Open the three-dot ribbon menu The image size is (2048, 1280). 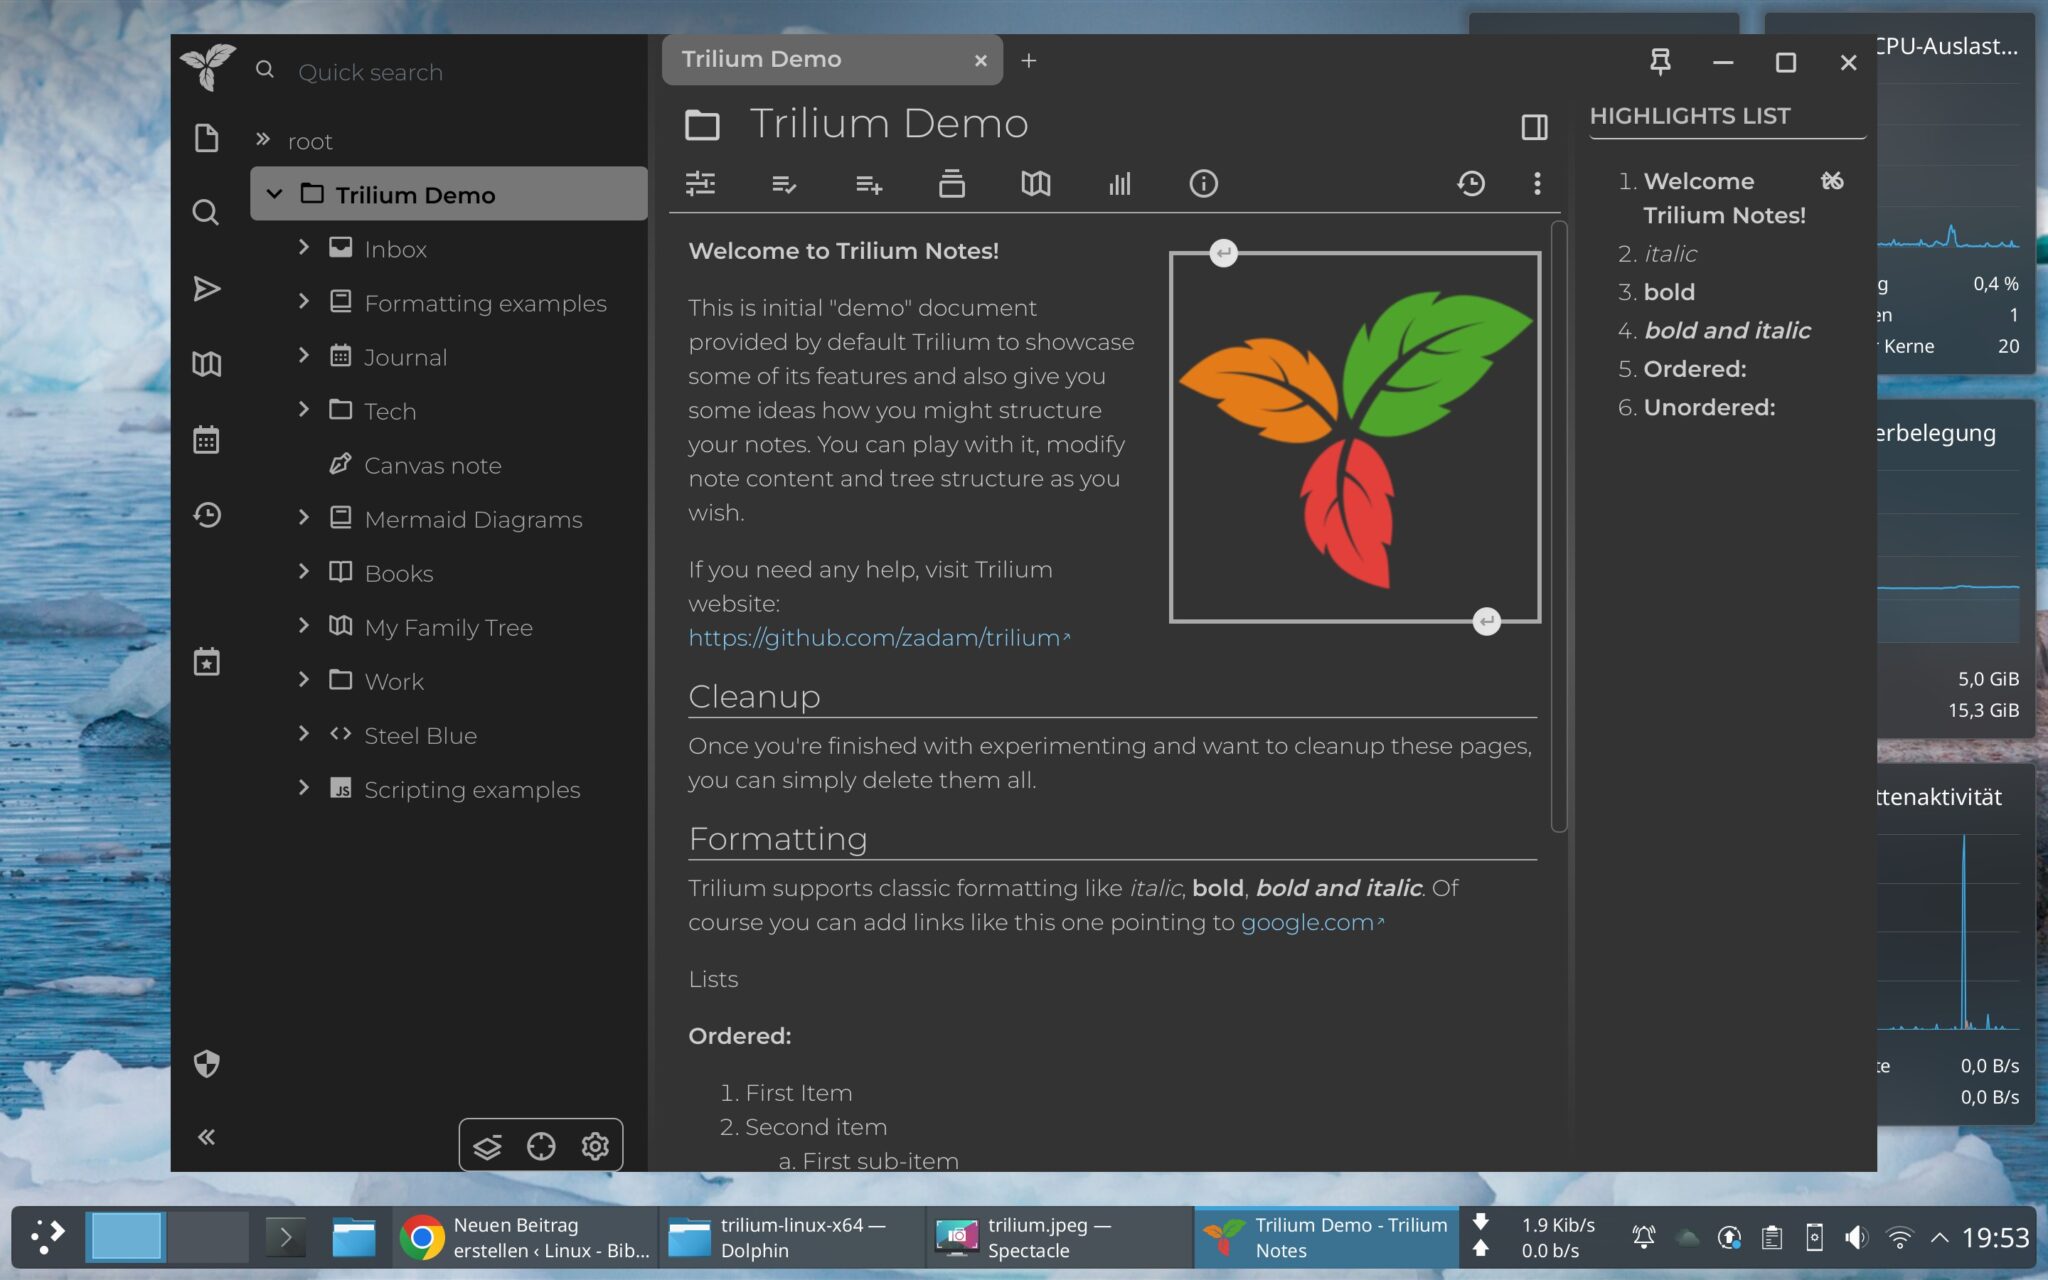pos(1538,184)
